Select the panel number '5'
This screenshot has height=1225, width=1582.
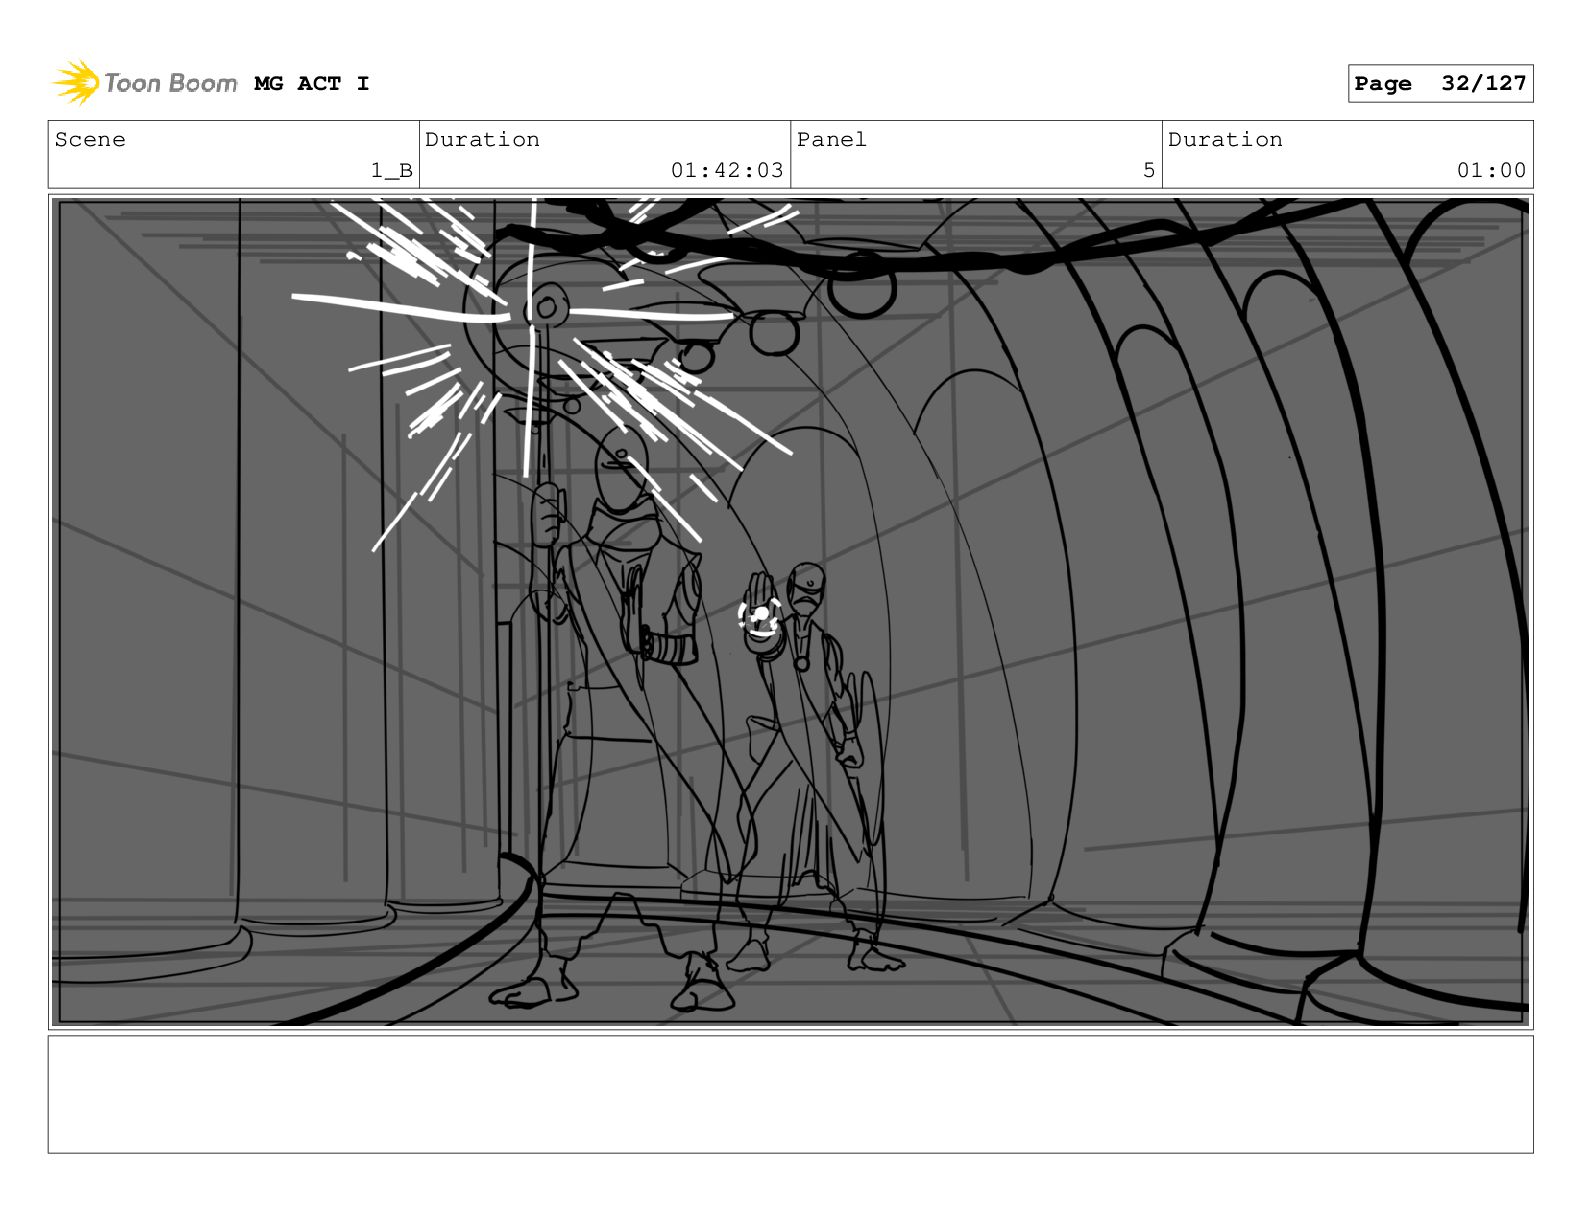[x=1149, y=171]
